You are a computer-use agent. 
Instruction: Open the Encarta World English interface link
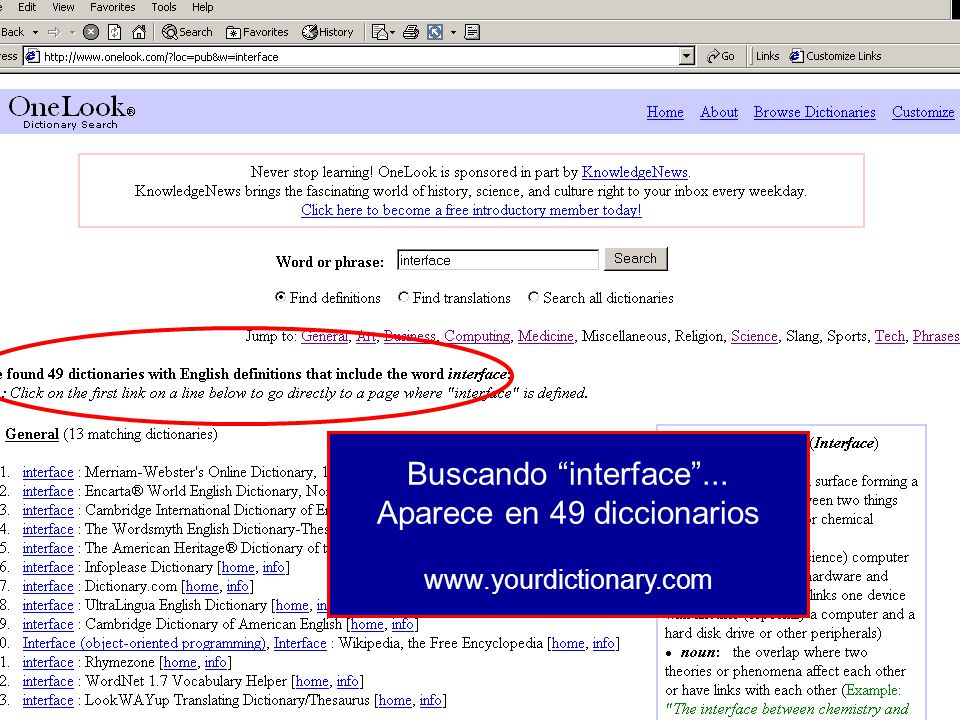tap(48, 491)
